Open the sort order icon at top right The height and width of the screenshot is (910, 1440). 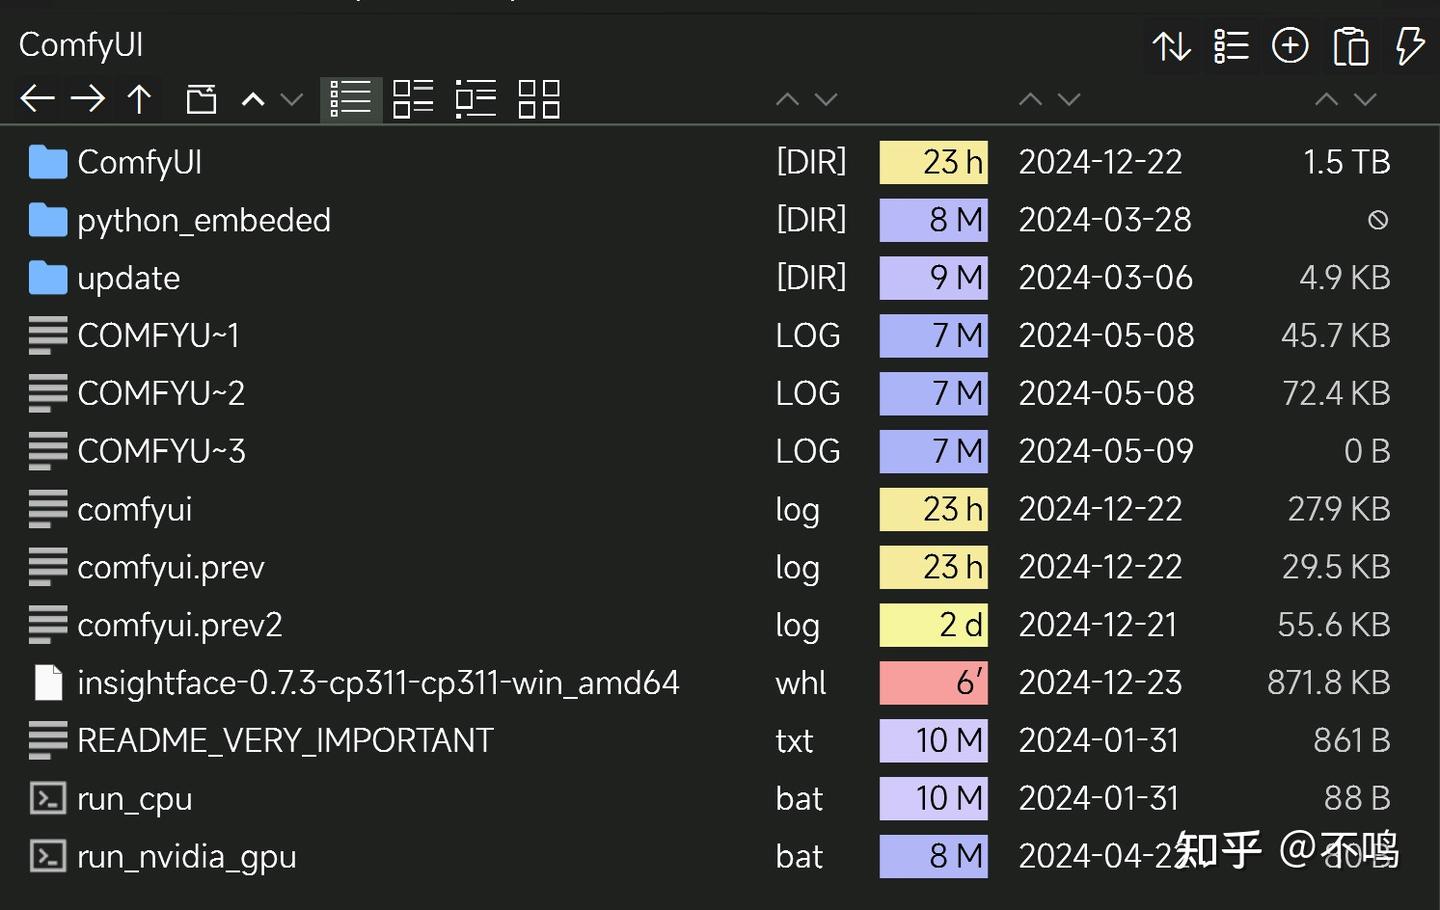coord(1172,45)
